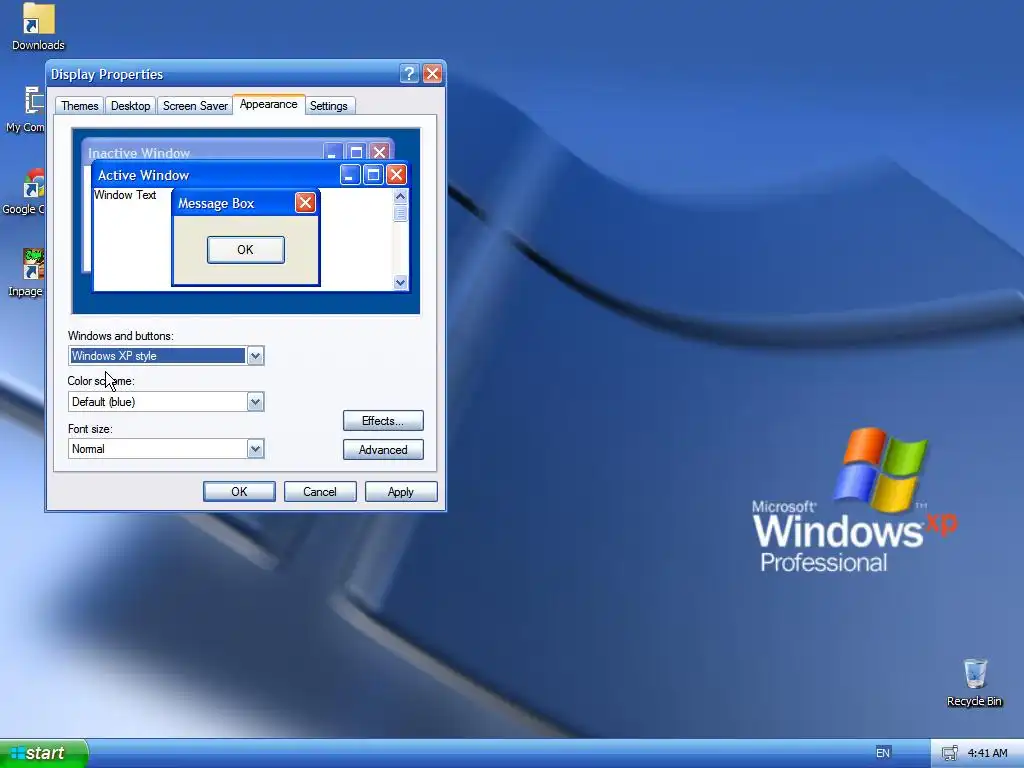Click the preview Inactive Window close icon
The width and height of the screenshot is (1024, 768).
coord(379,152)
